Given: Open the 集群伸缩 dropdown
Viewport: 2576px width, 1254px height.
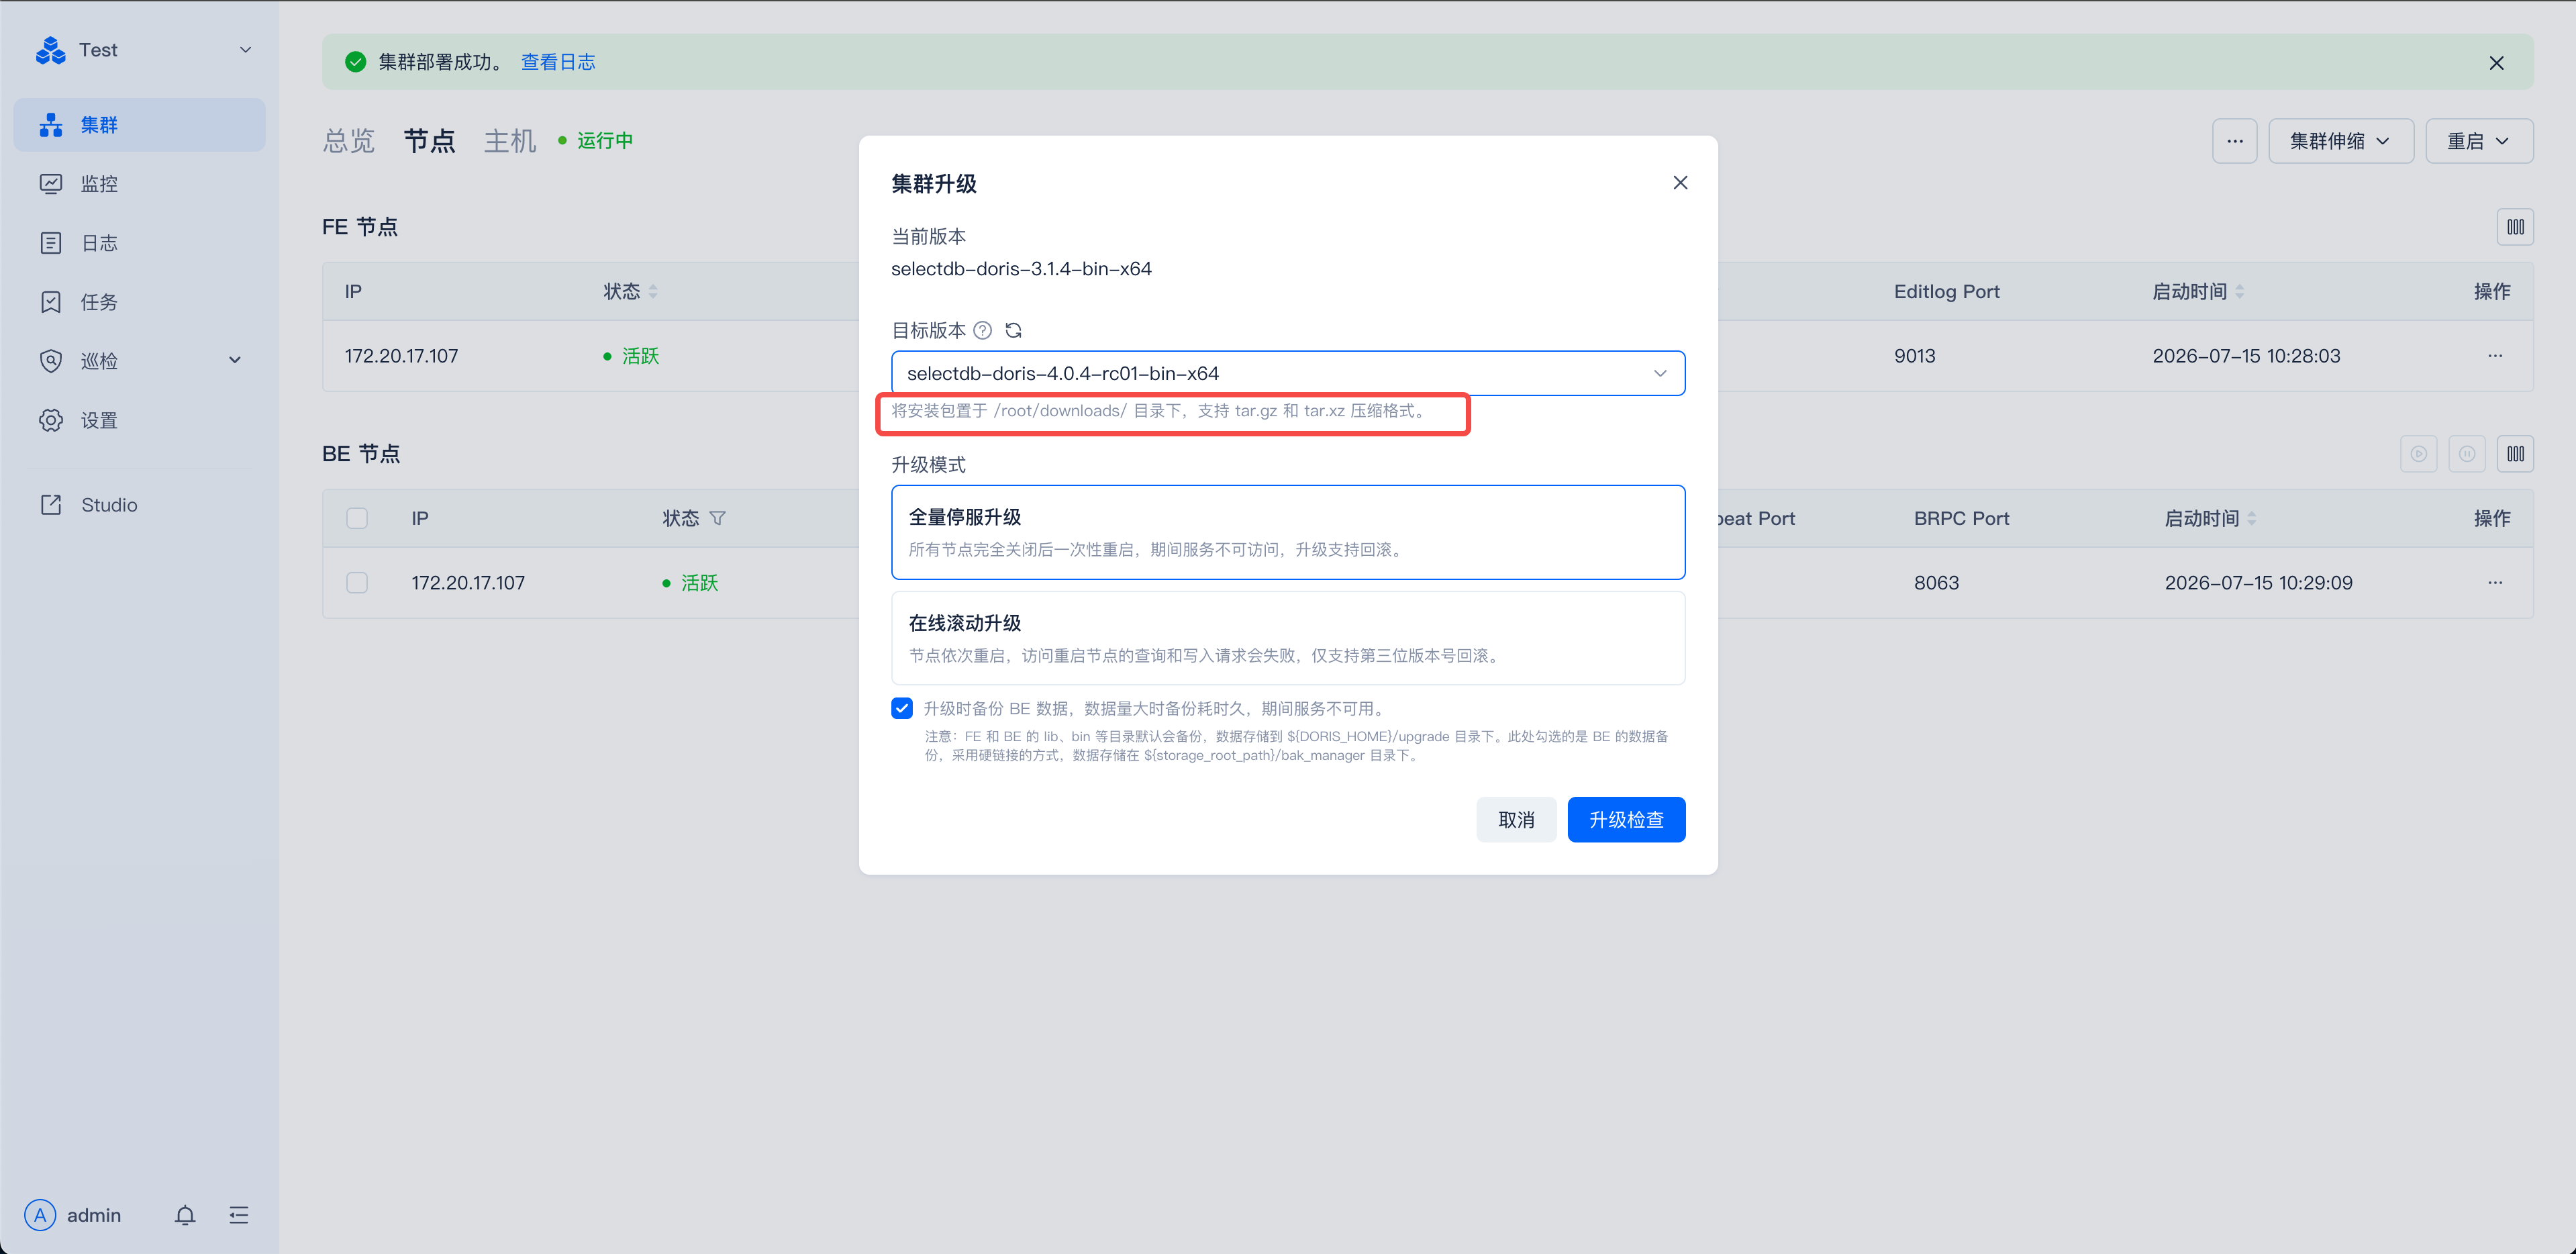Looking at the screenshot, I should [x=2340, y=141].
